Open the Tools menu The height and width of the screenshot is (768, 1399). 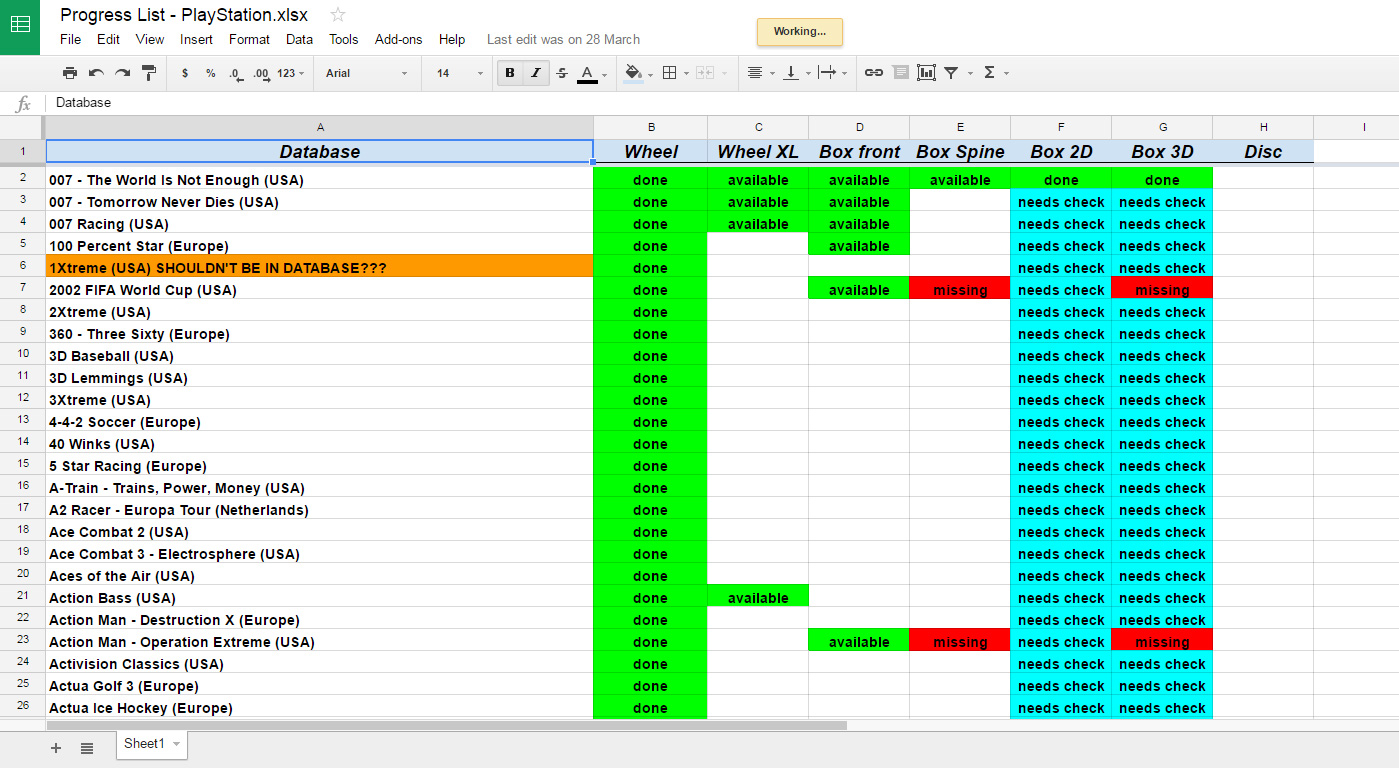343,39
